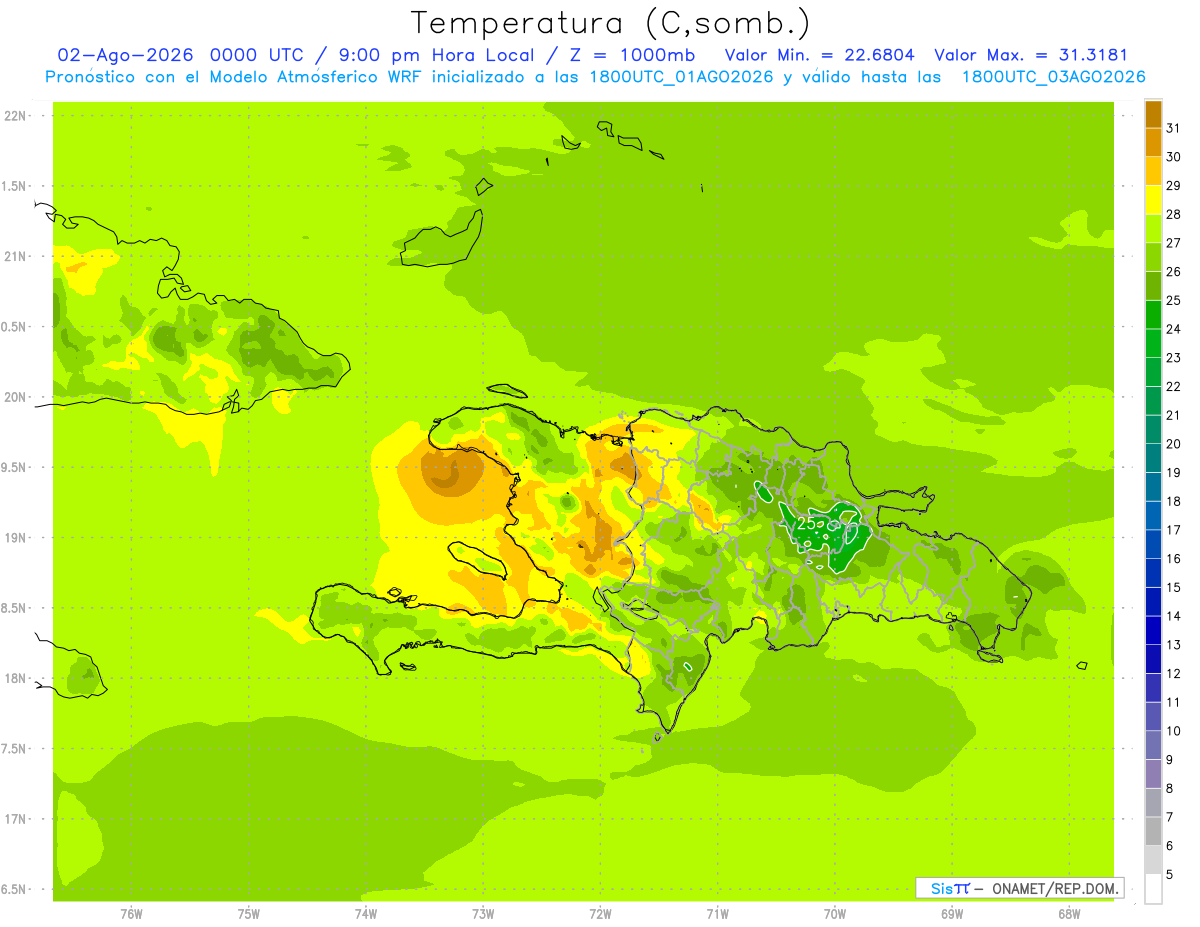The height and width of the screenshot is (927, 1200).
Task: Pick the yellow swatch between 28 and 29
Action: coord(1153,200)
